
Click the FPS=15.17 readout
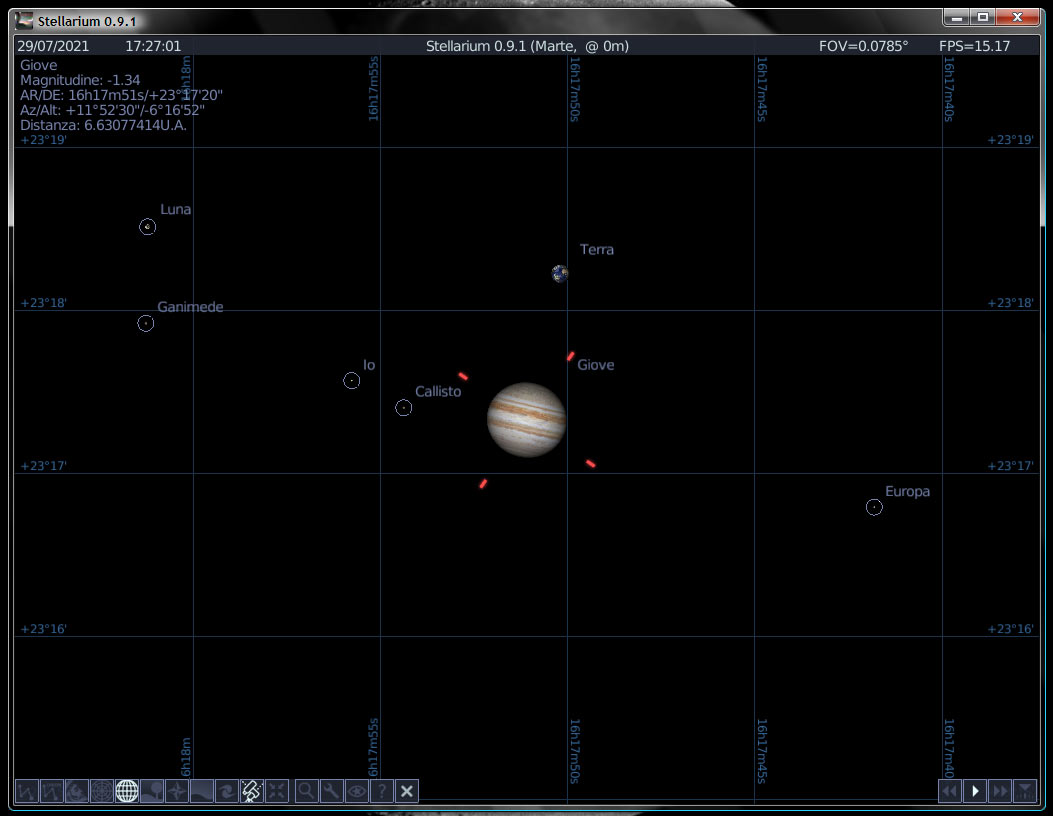pyautogui.click(x=974, y=46)
